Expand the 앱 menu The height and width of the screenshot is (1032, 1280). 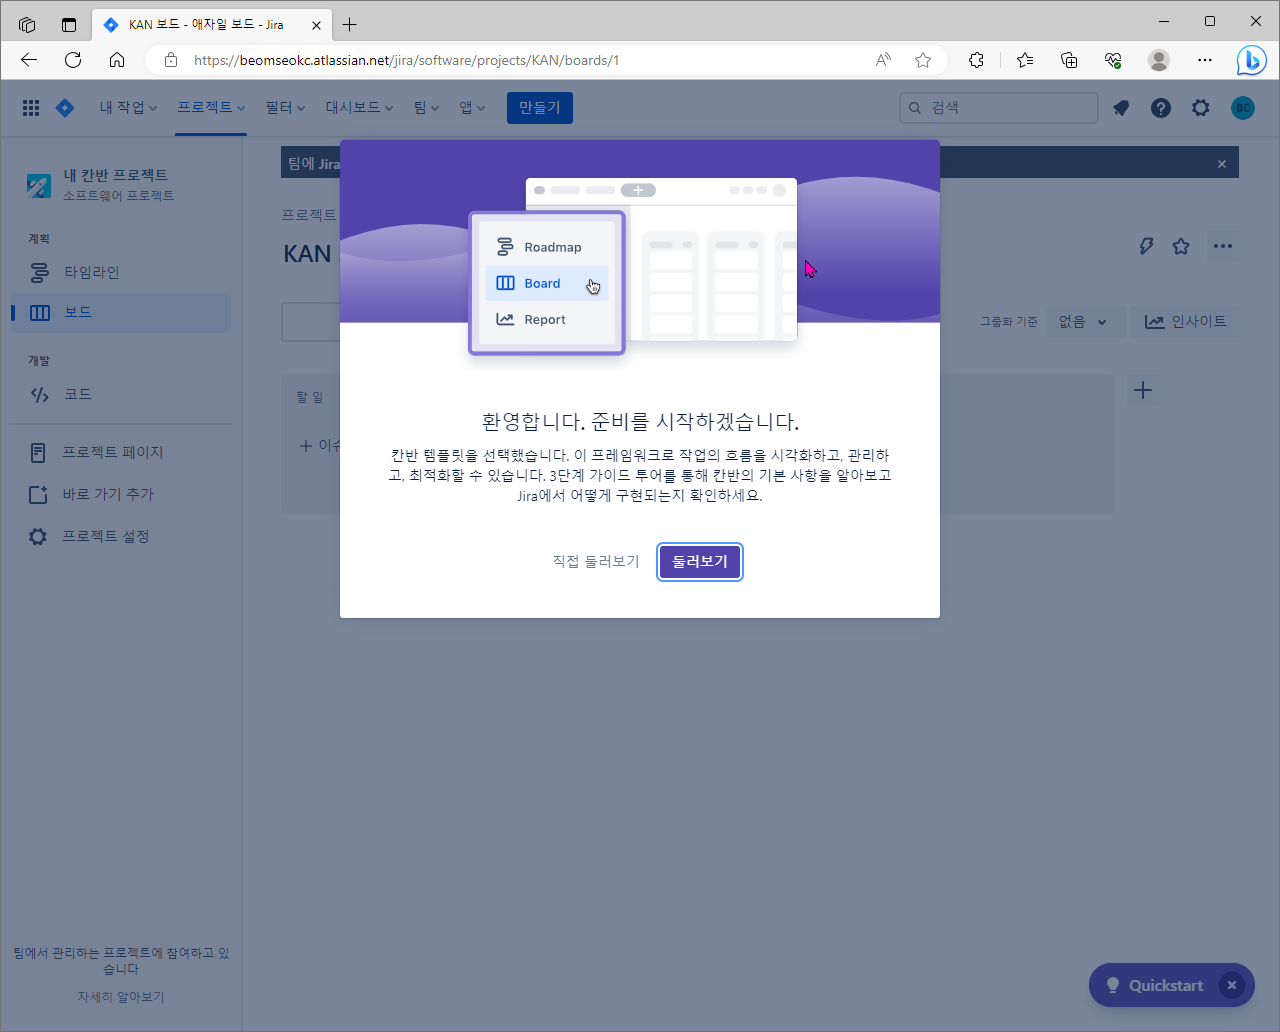[x=472, y=108]
